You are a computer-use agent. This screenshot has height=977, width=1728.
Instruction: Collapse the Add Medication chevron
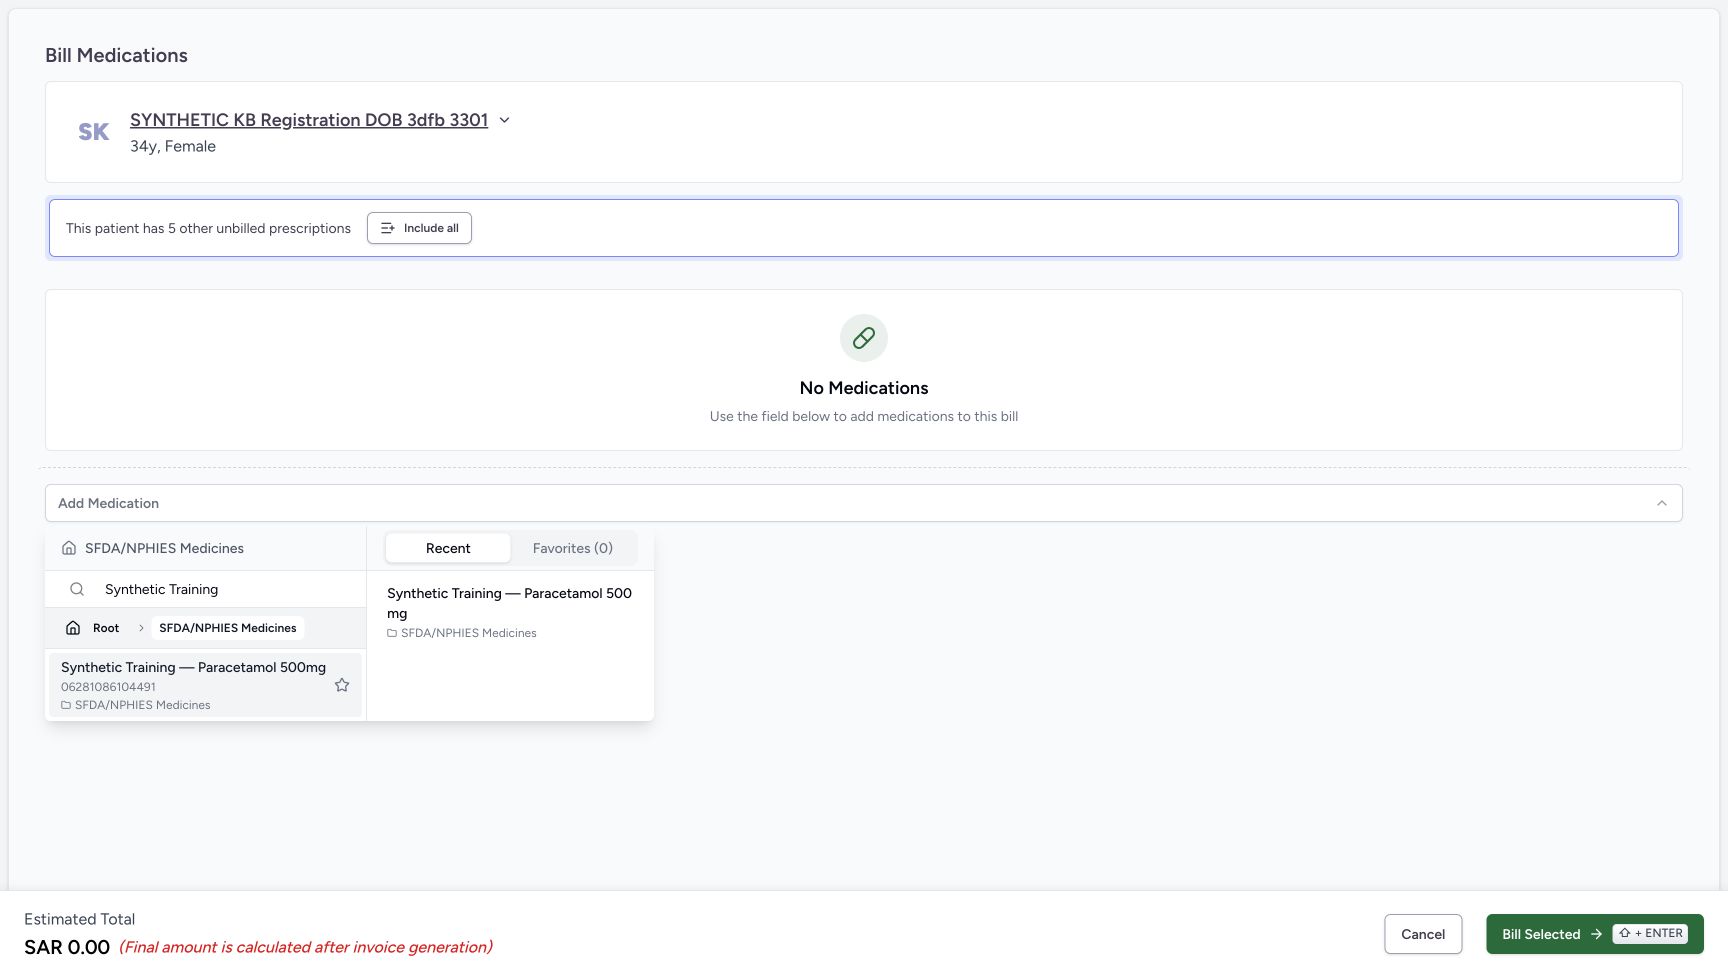(1662, 503)
